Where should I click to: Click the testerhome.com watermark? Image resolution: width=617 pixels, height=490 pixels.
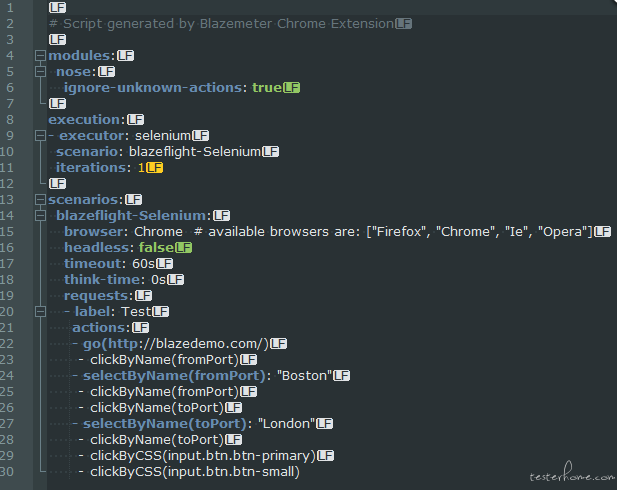coord(572,472)
